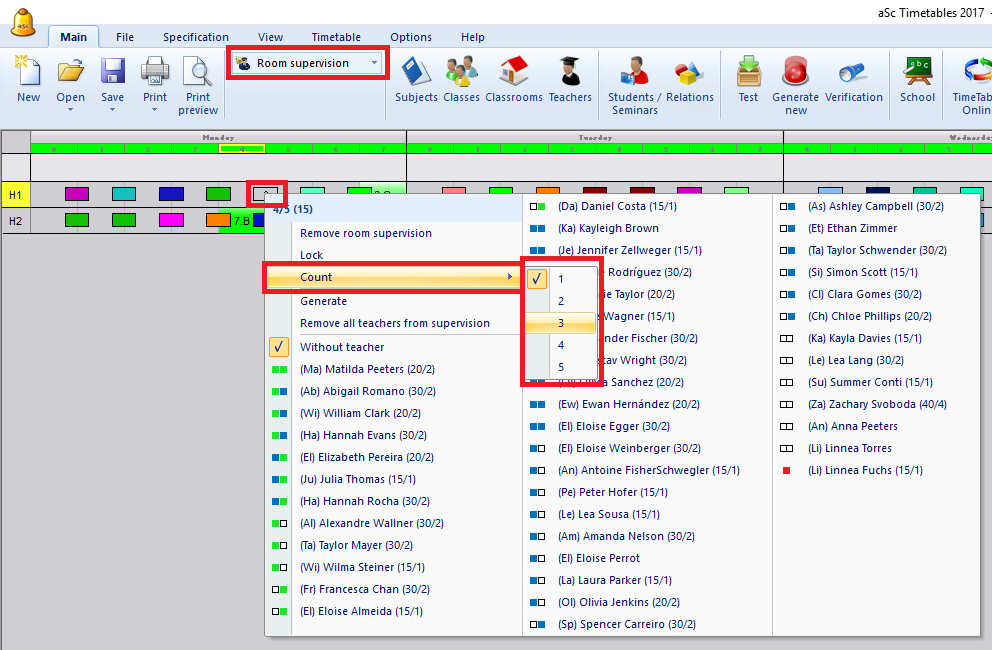Click Remove room supervision menu entry
The height and width of the screenshot is (650, 992).
click(x=366, y=233)
